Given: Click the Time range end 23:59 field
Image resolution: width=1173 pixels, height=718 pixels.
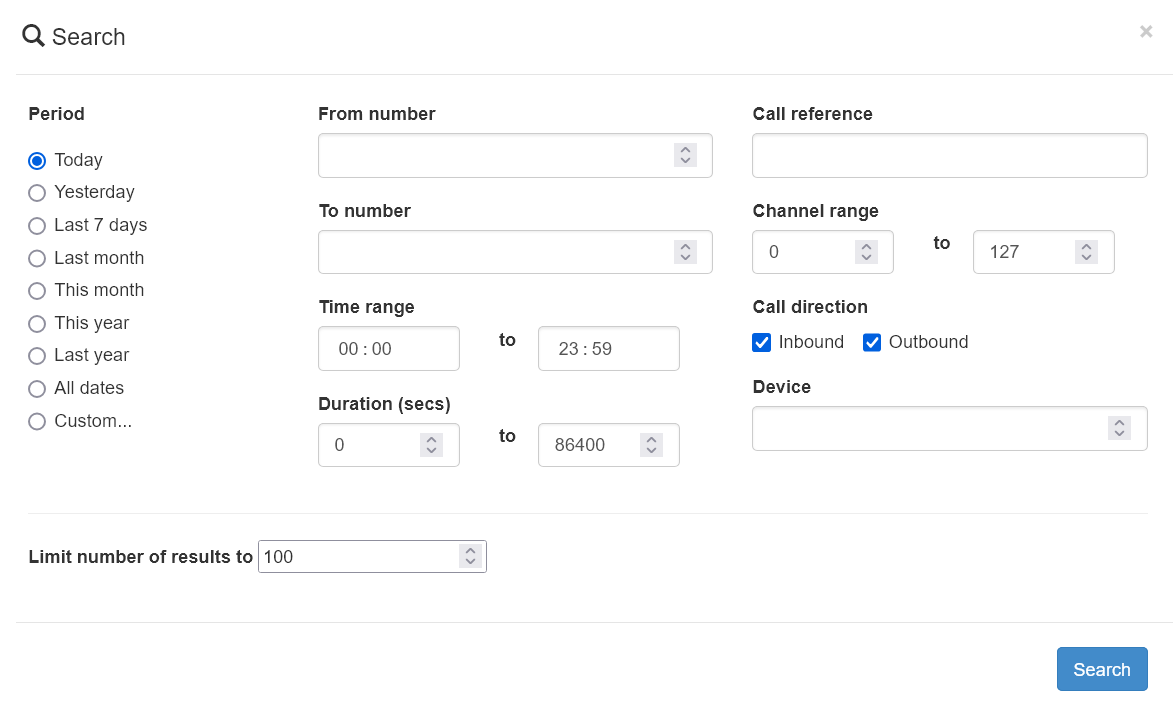Looking at the screenshot, I should (608, 349).
